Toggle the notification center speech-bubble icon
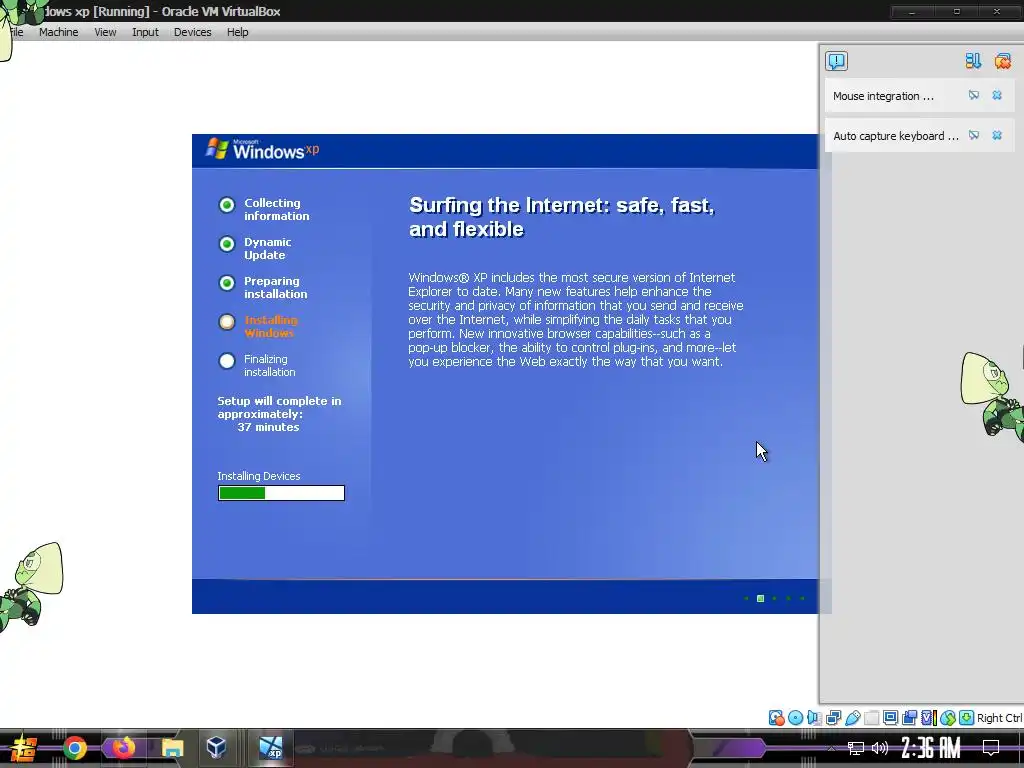 pos(837,61)
